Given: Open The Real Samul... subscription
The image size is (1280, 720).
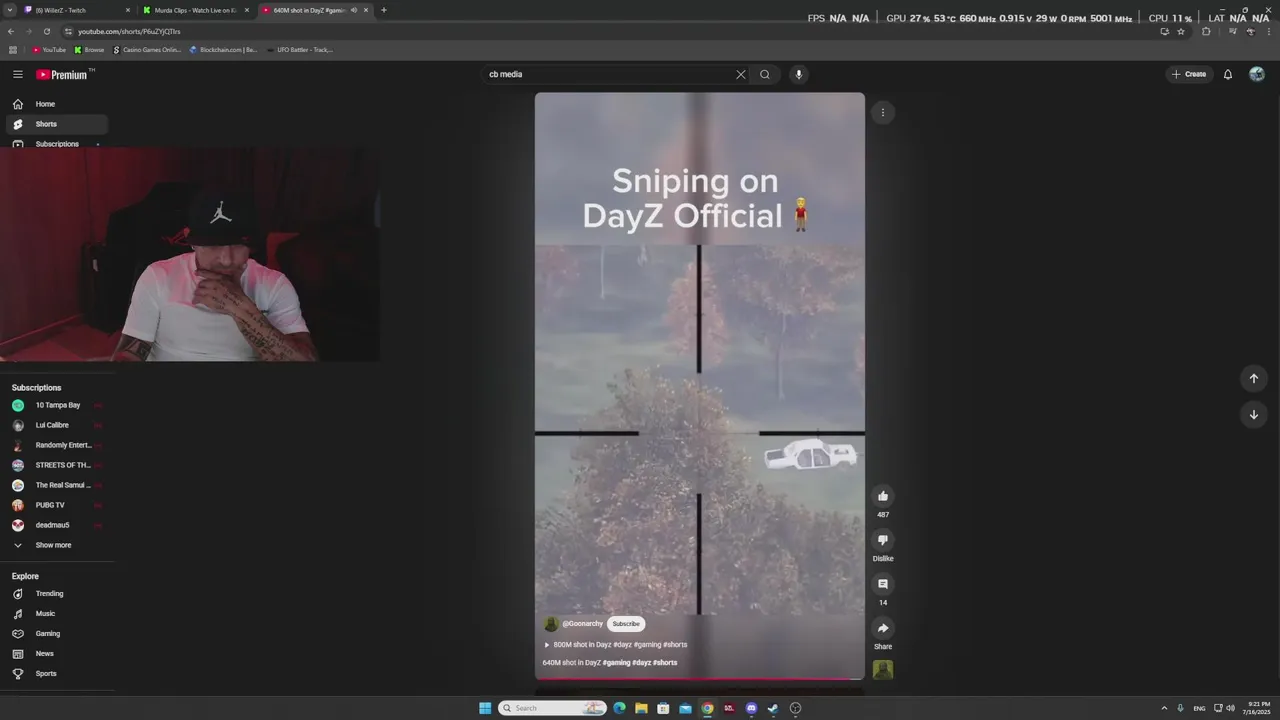Looking at the screenshot, I should [57, 485].
